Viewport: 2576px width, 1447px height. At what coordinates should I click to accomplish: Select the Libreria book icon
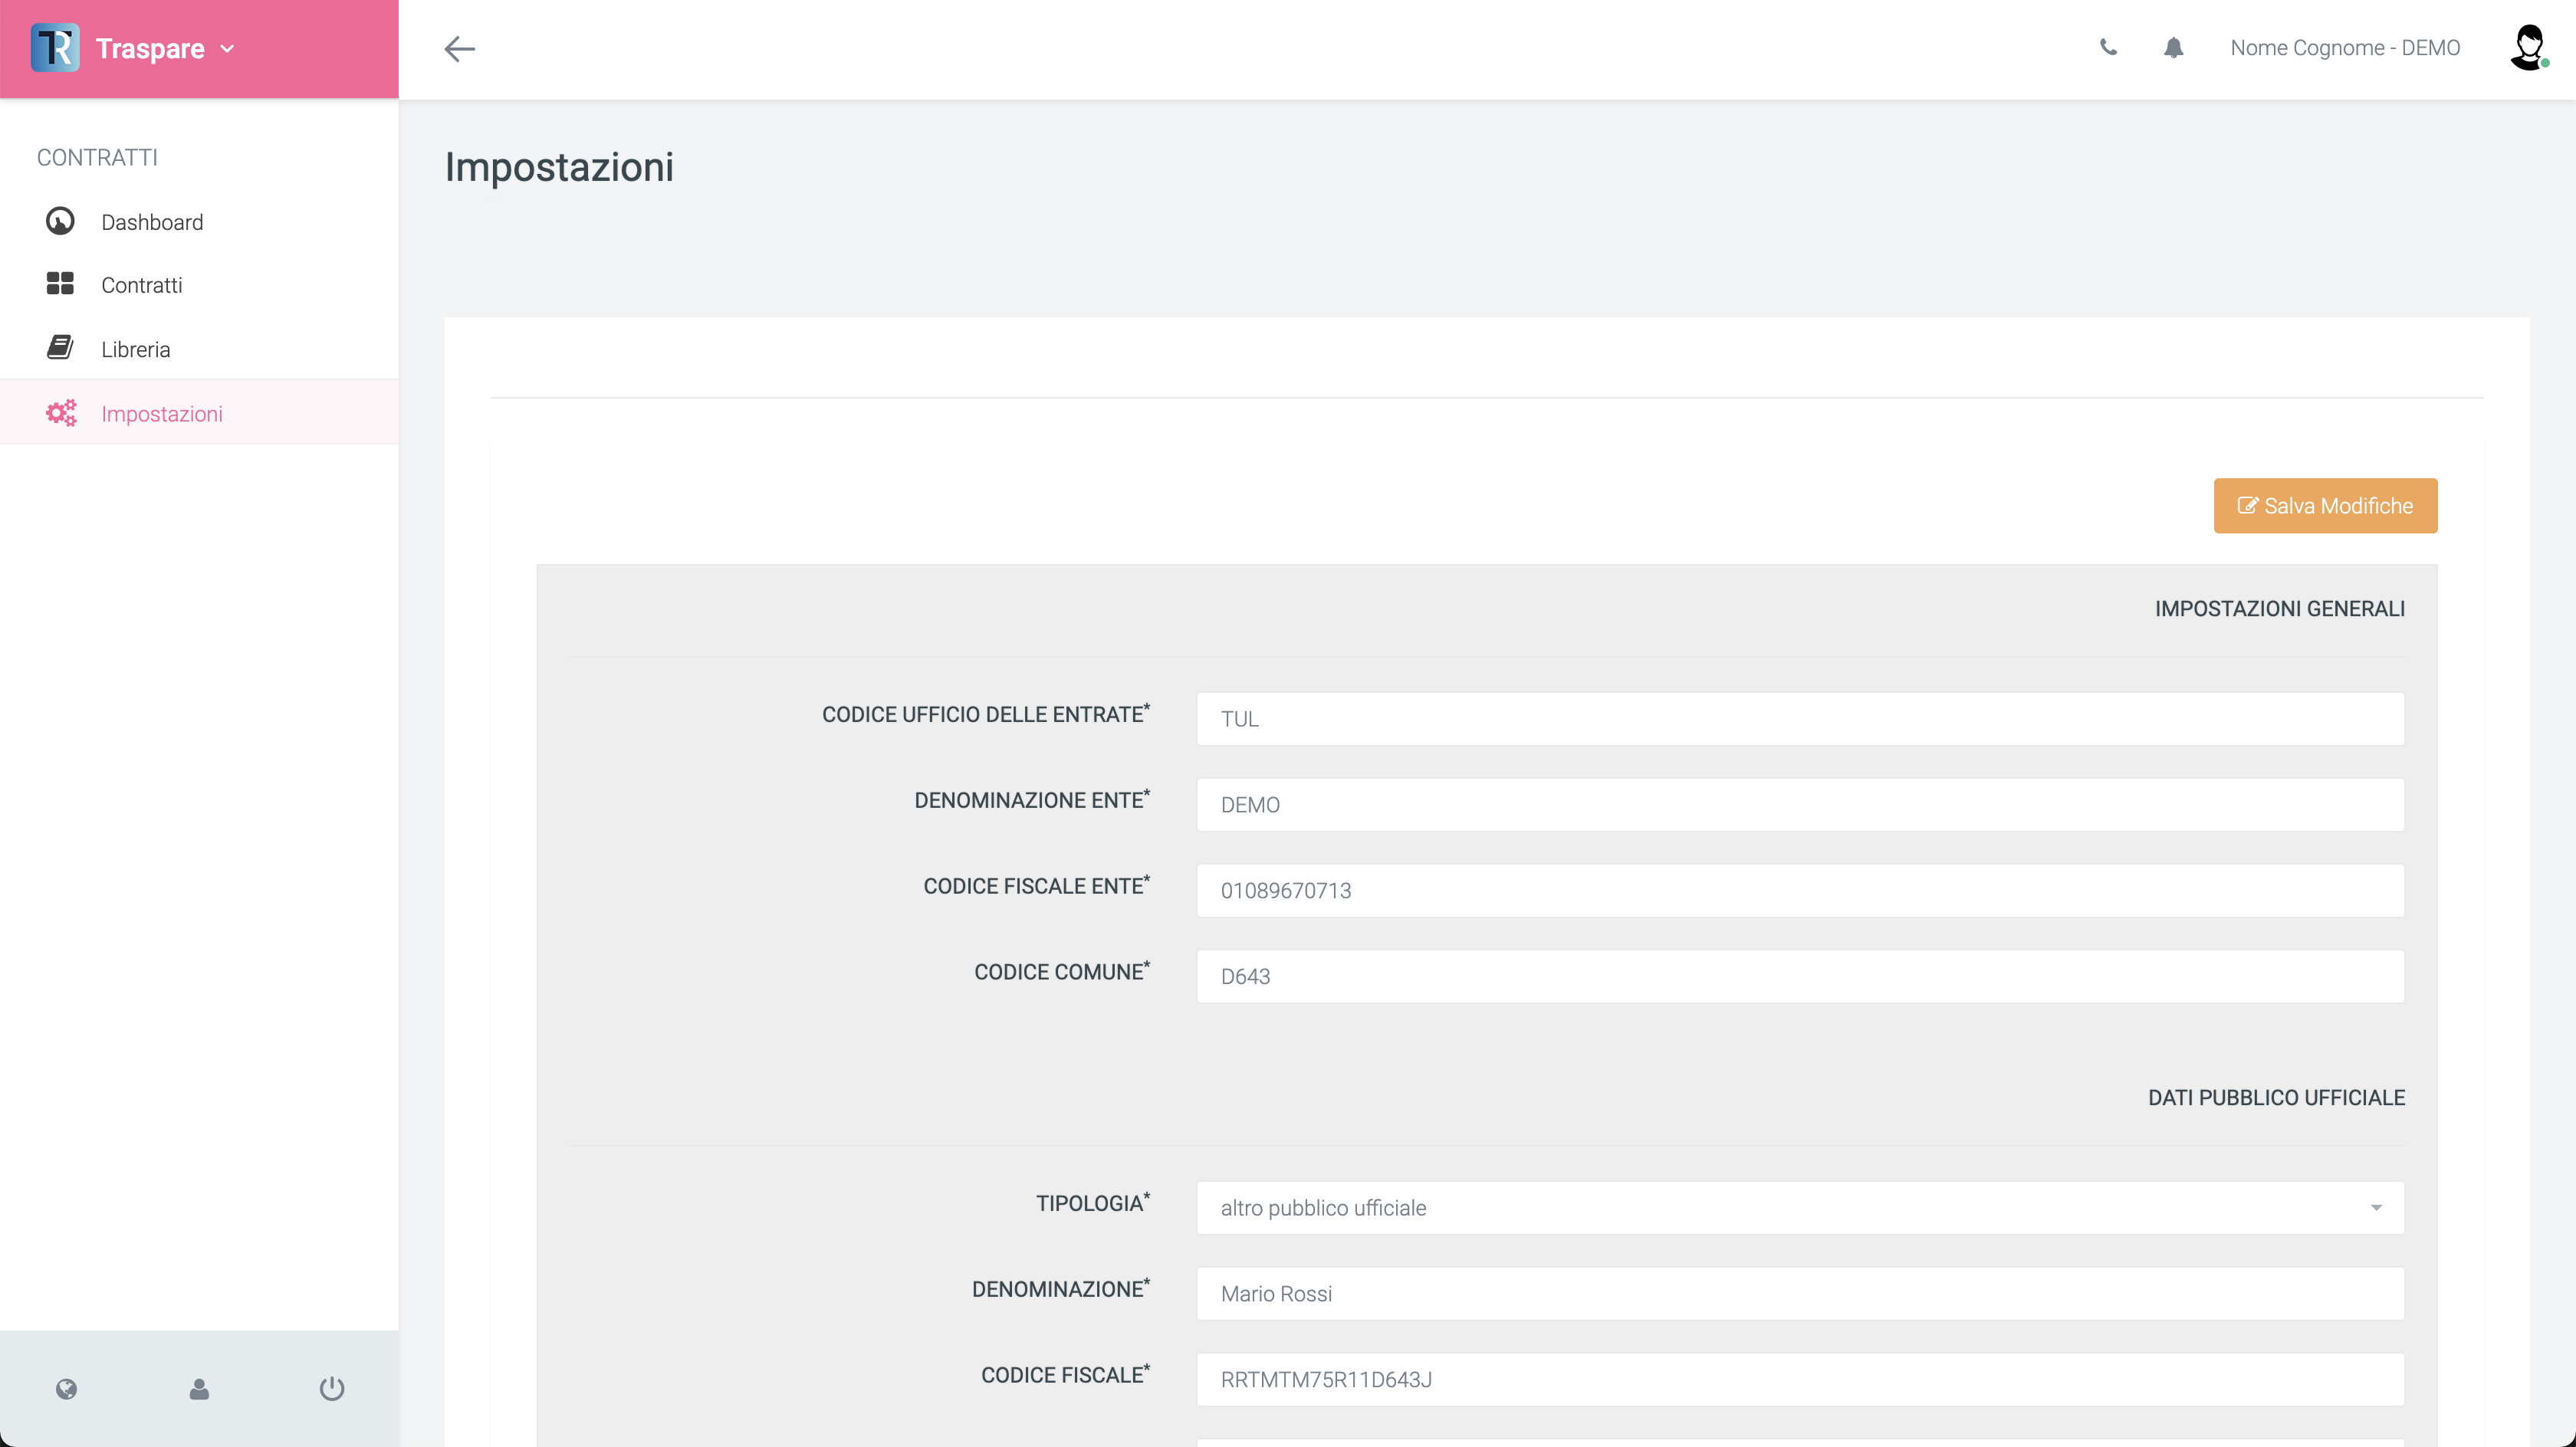coord(60,347)
